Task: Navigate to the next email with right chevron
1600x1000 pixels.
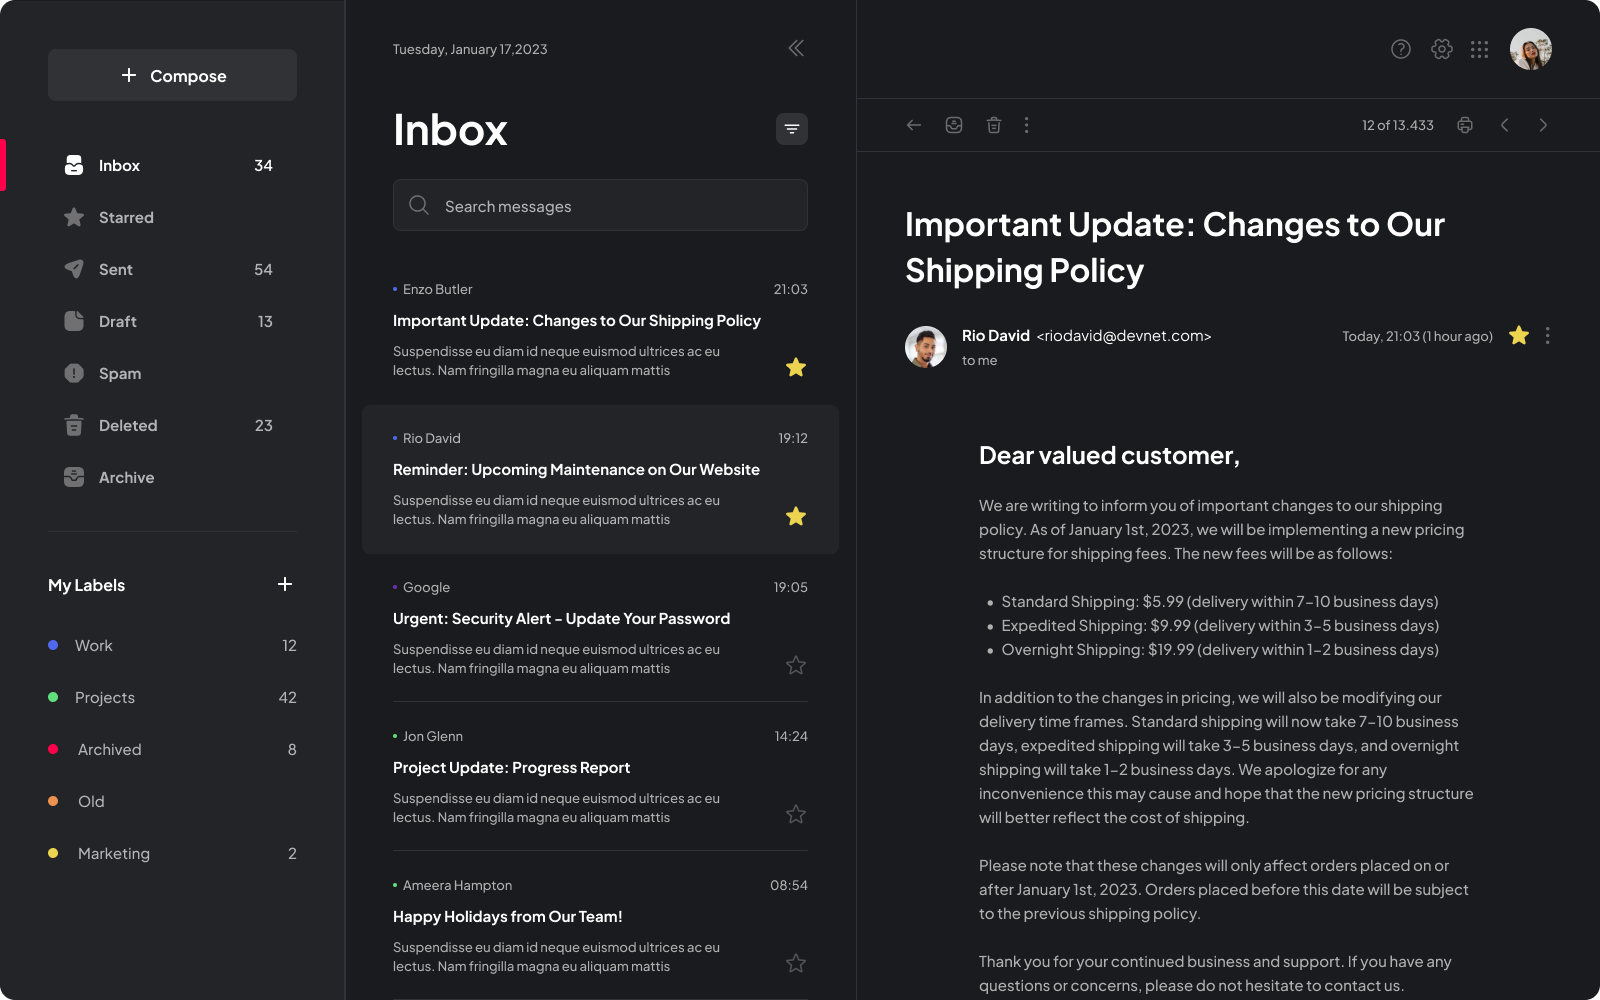Action: pyautogui.click(x=1543, y=124)
